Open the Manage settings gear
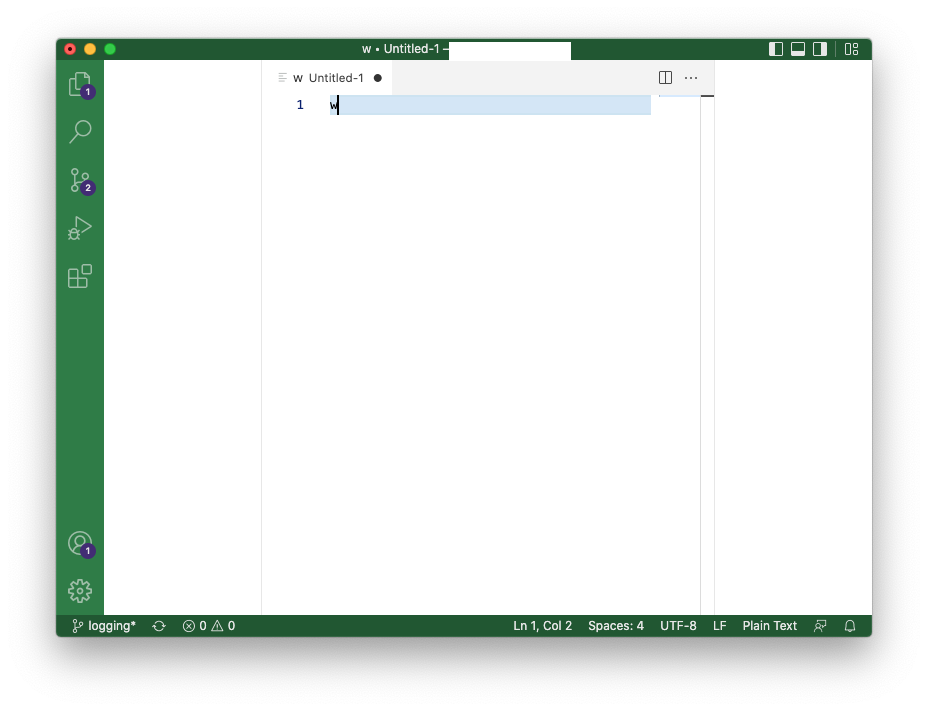 80,591
